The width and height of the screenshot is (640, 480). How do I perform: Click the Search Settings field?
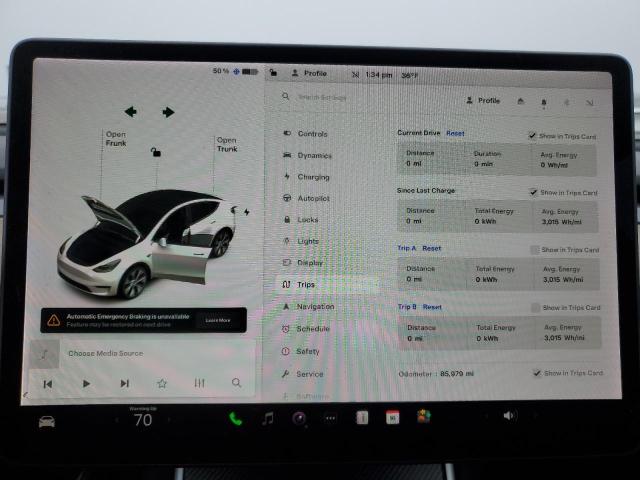(322, 97)
